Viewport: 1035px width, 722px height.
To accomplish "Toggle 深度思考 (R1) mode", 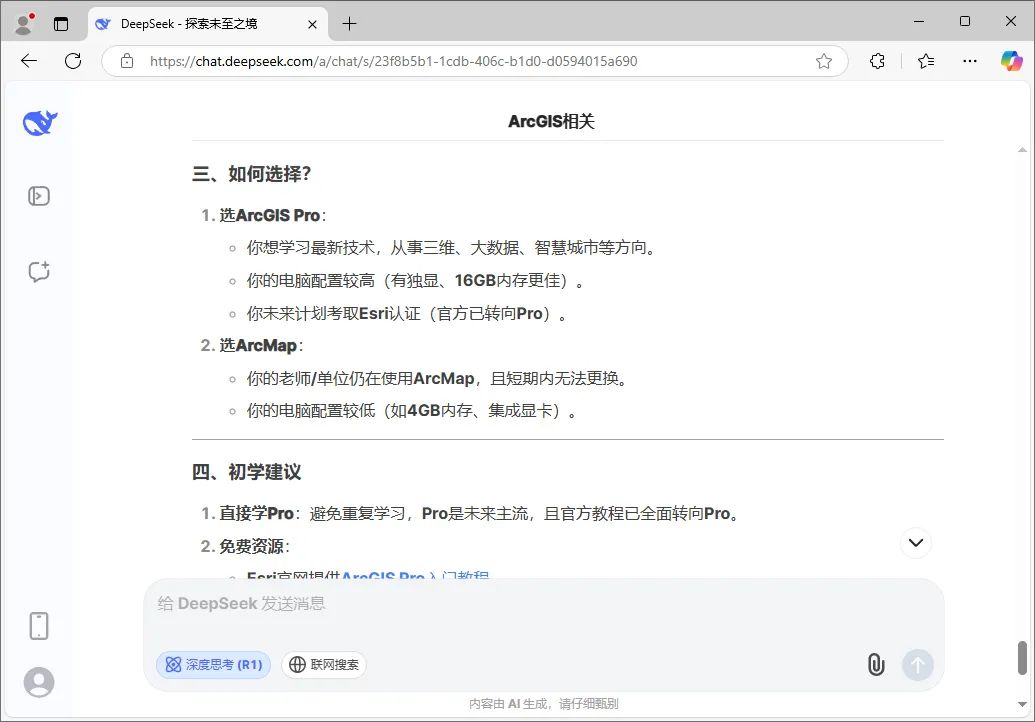I will pyautogui.click(x=213, y=664).
